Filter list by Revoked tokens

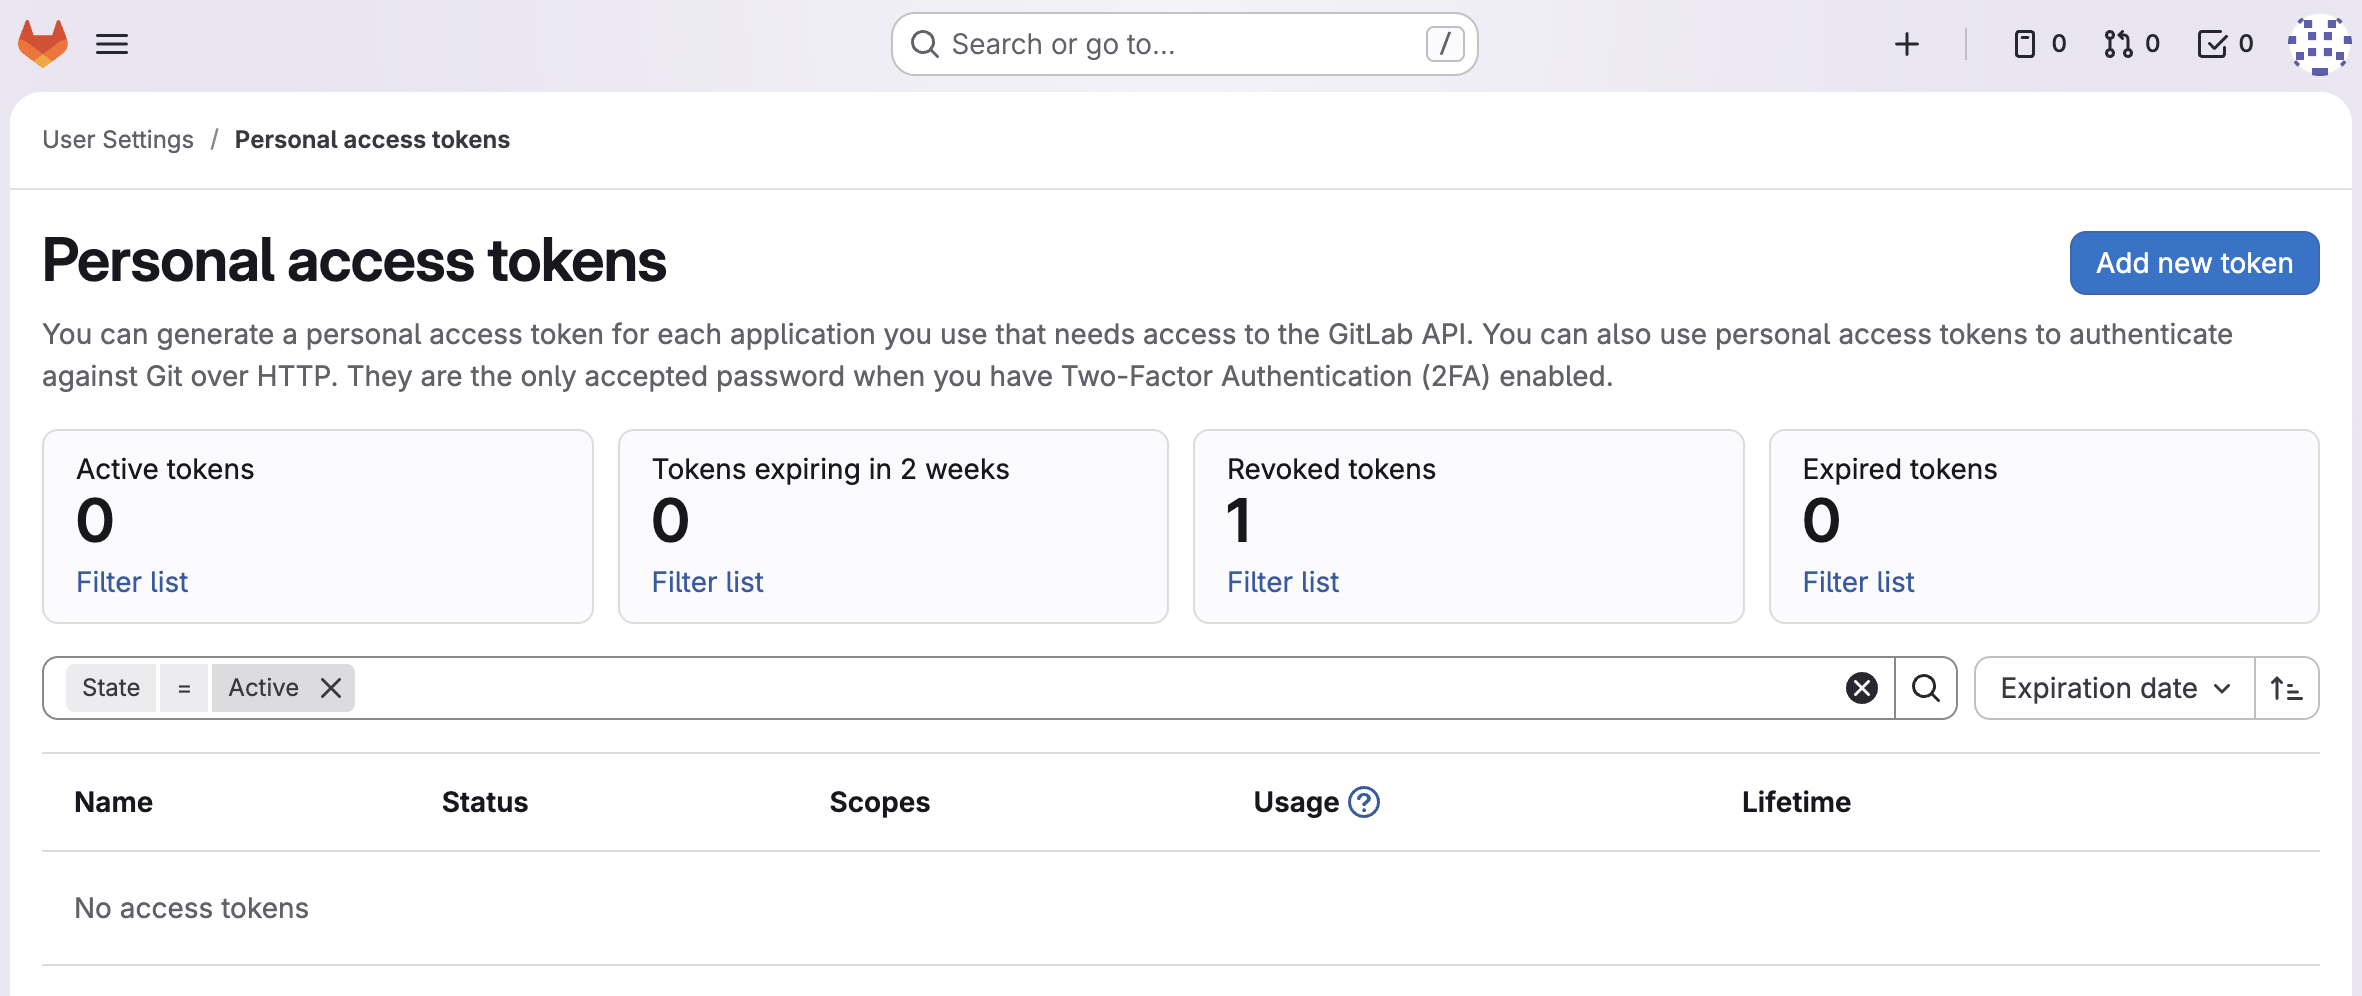pos(1282,582)
